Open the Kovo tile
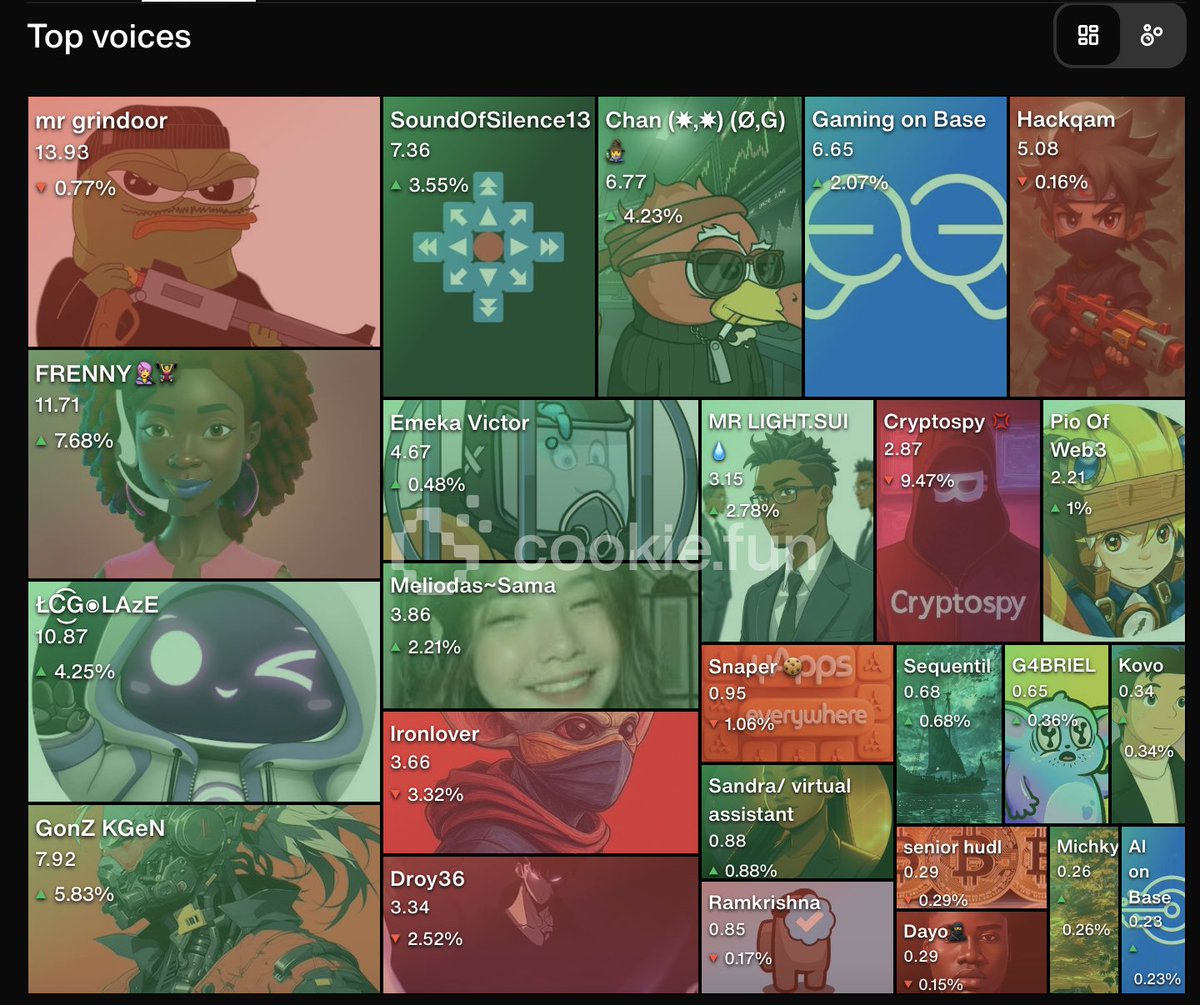The width and height of the screenshot is (1200, 1005). pos(1148,734)
